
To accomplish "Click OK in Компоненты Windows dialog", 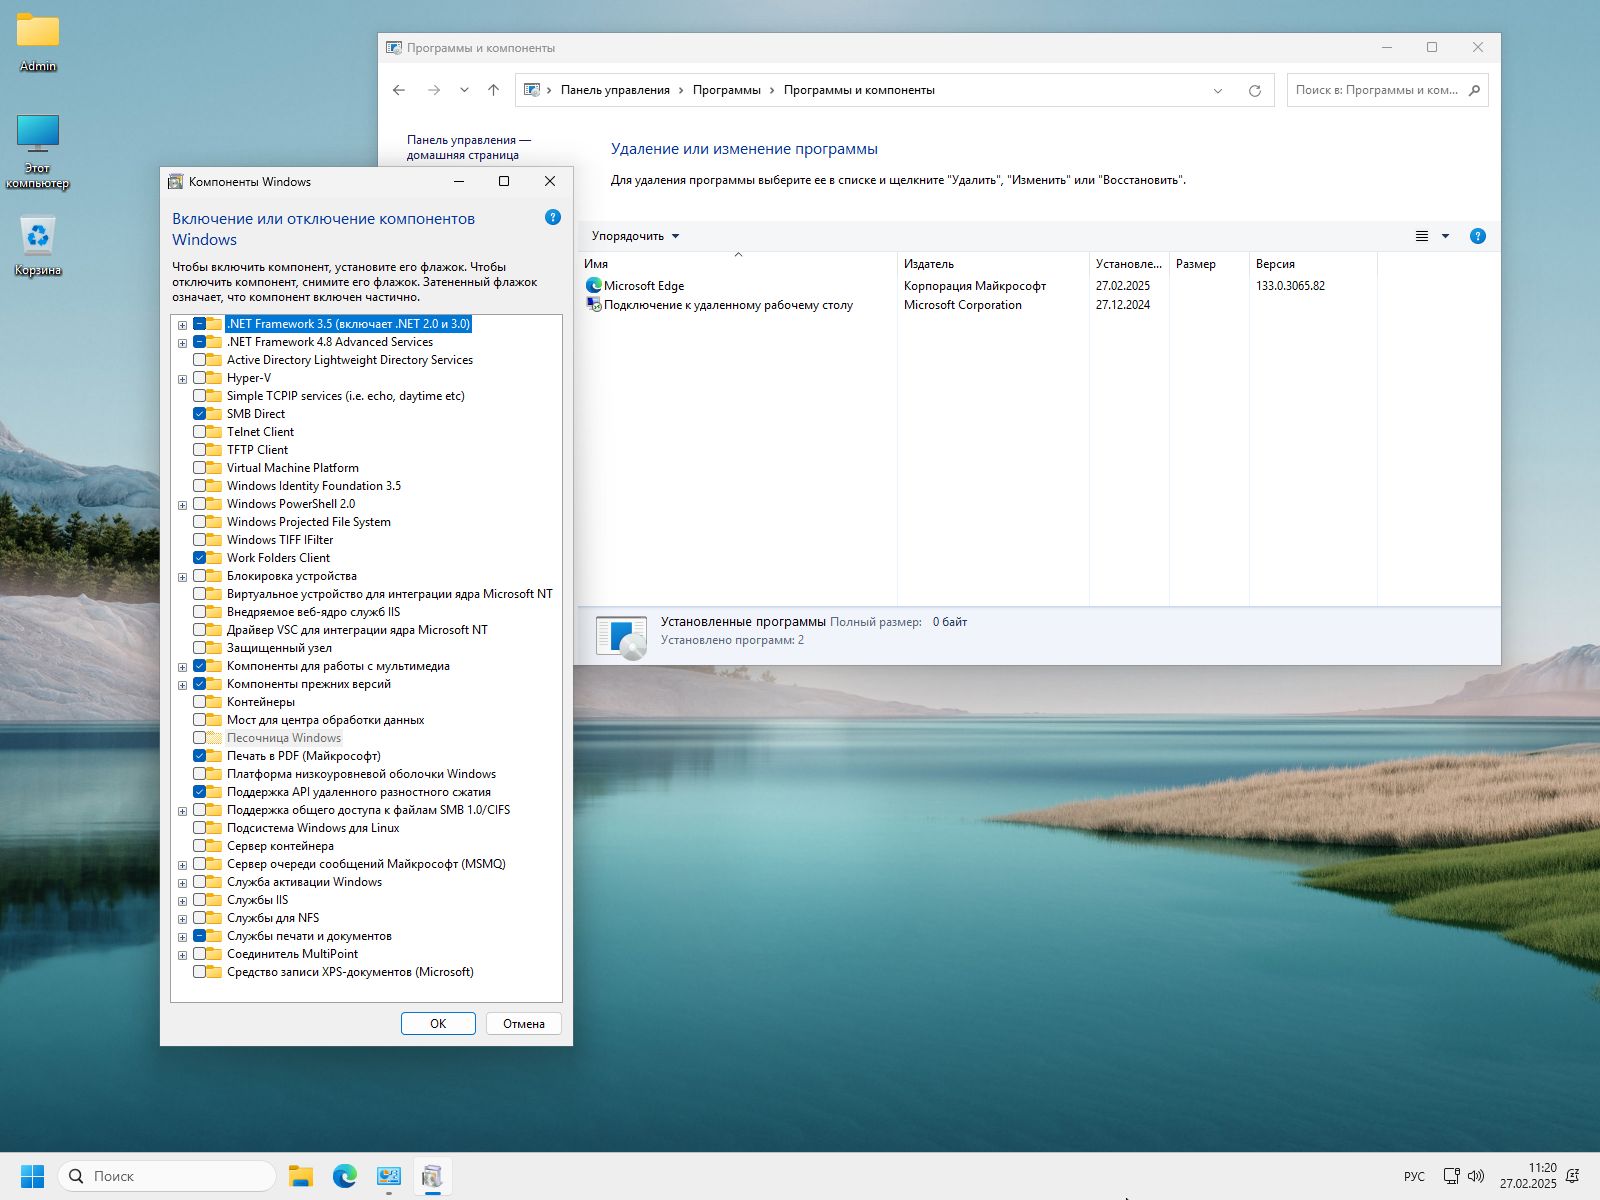I will point(438,1023).
